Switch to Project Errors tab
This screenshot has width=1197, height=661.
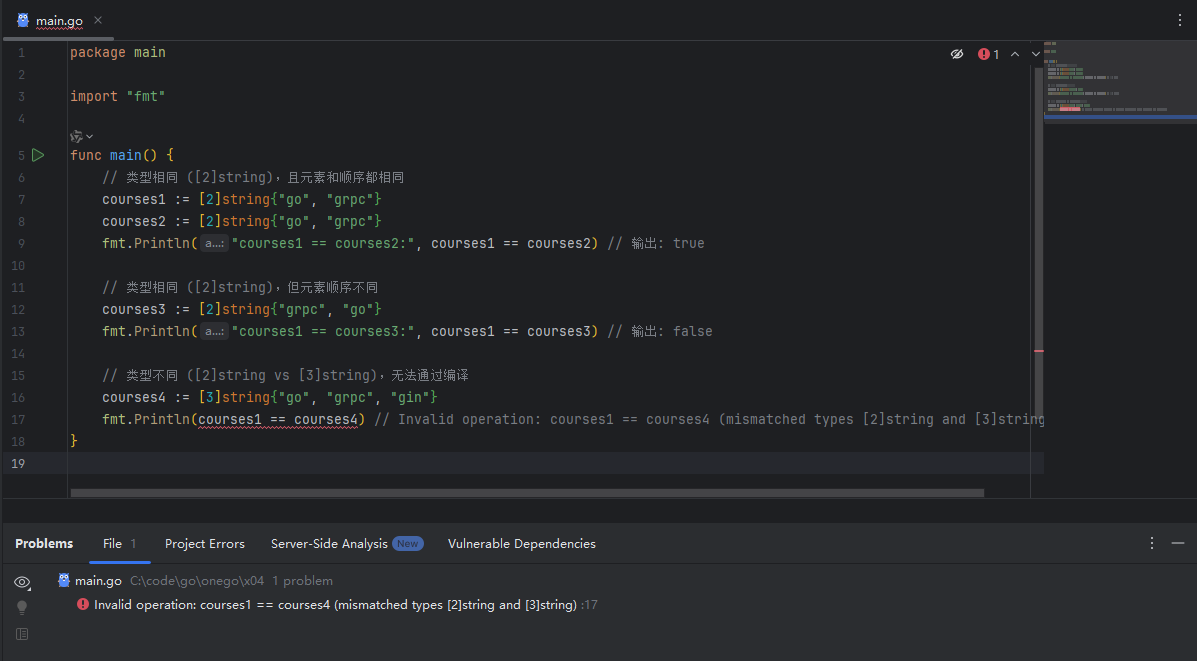(205, 543)
